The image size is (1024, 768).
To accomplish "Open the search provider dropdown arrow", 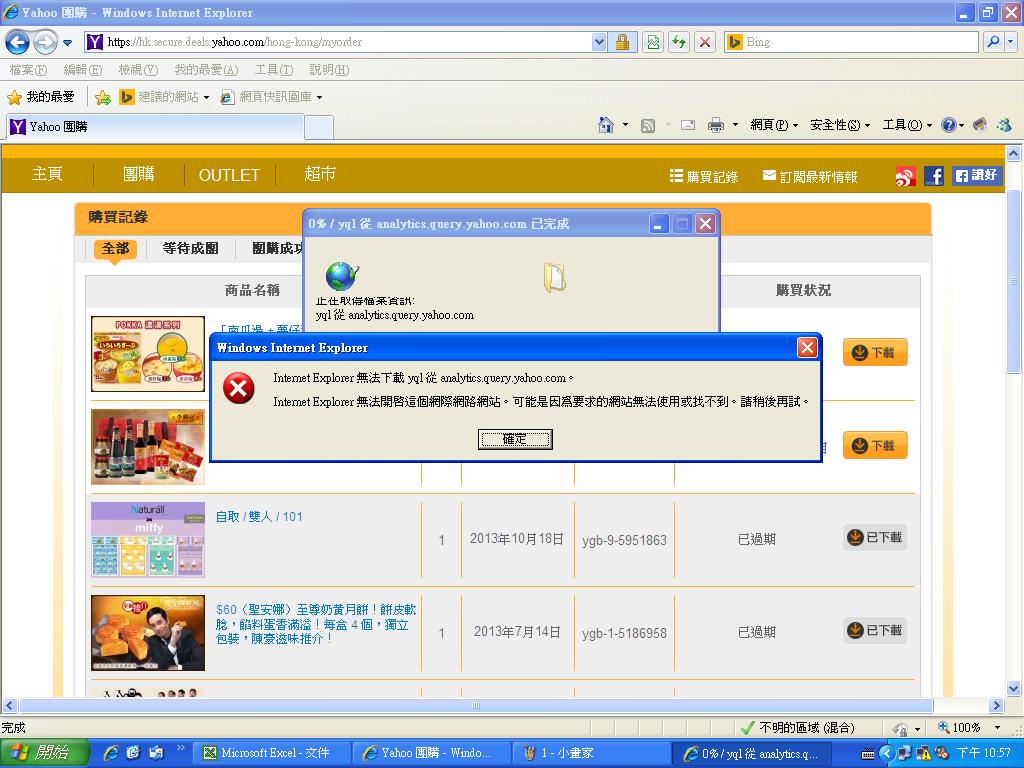I will click(x=1011, y=42).
